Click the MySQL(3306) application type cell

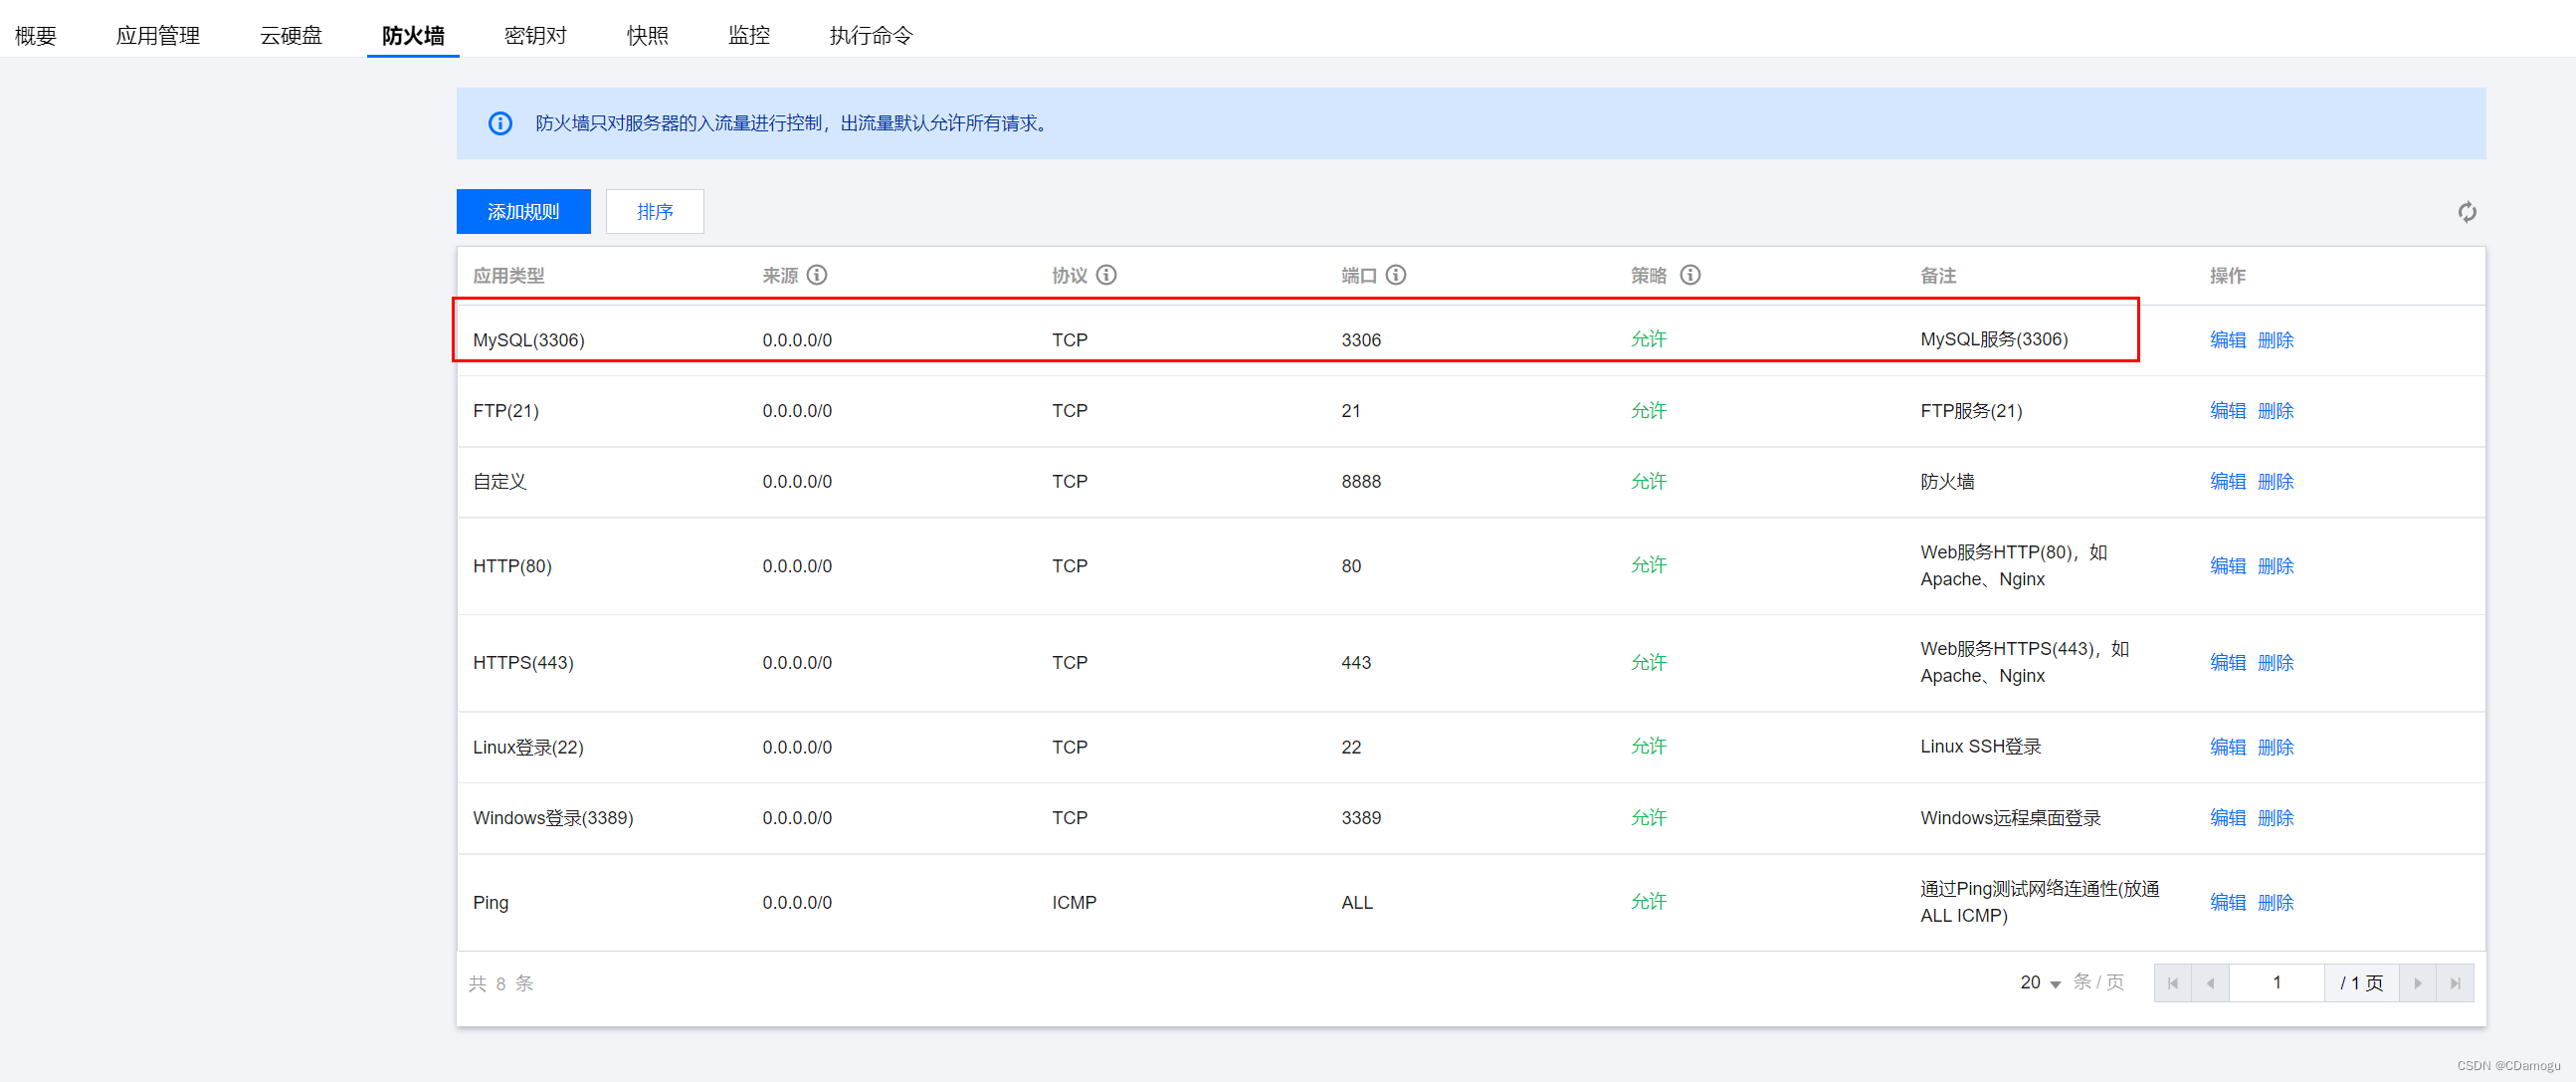(x=528, y=340)
